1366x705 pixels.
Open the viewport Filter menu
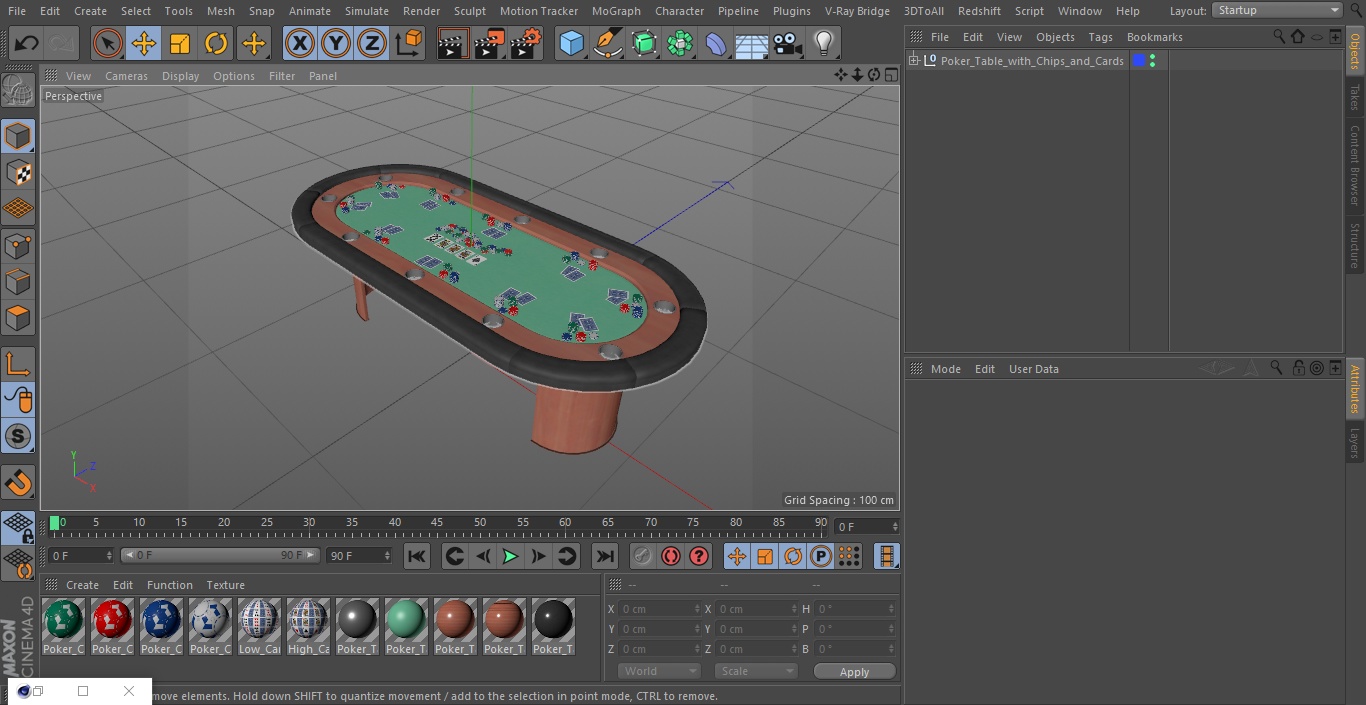282,76
